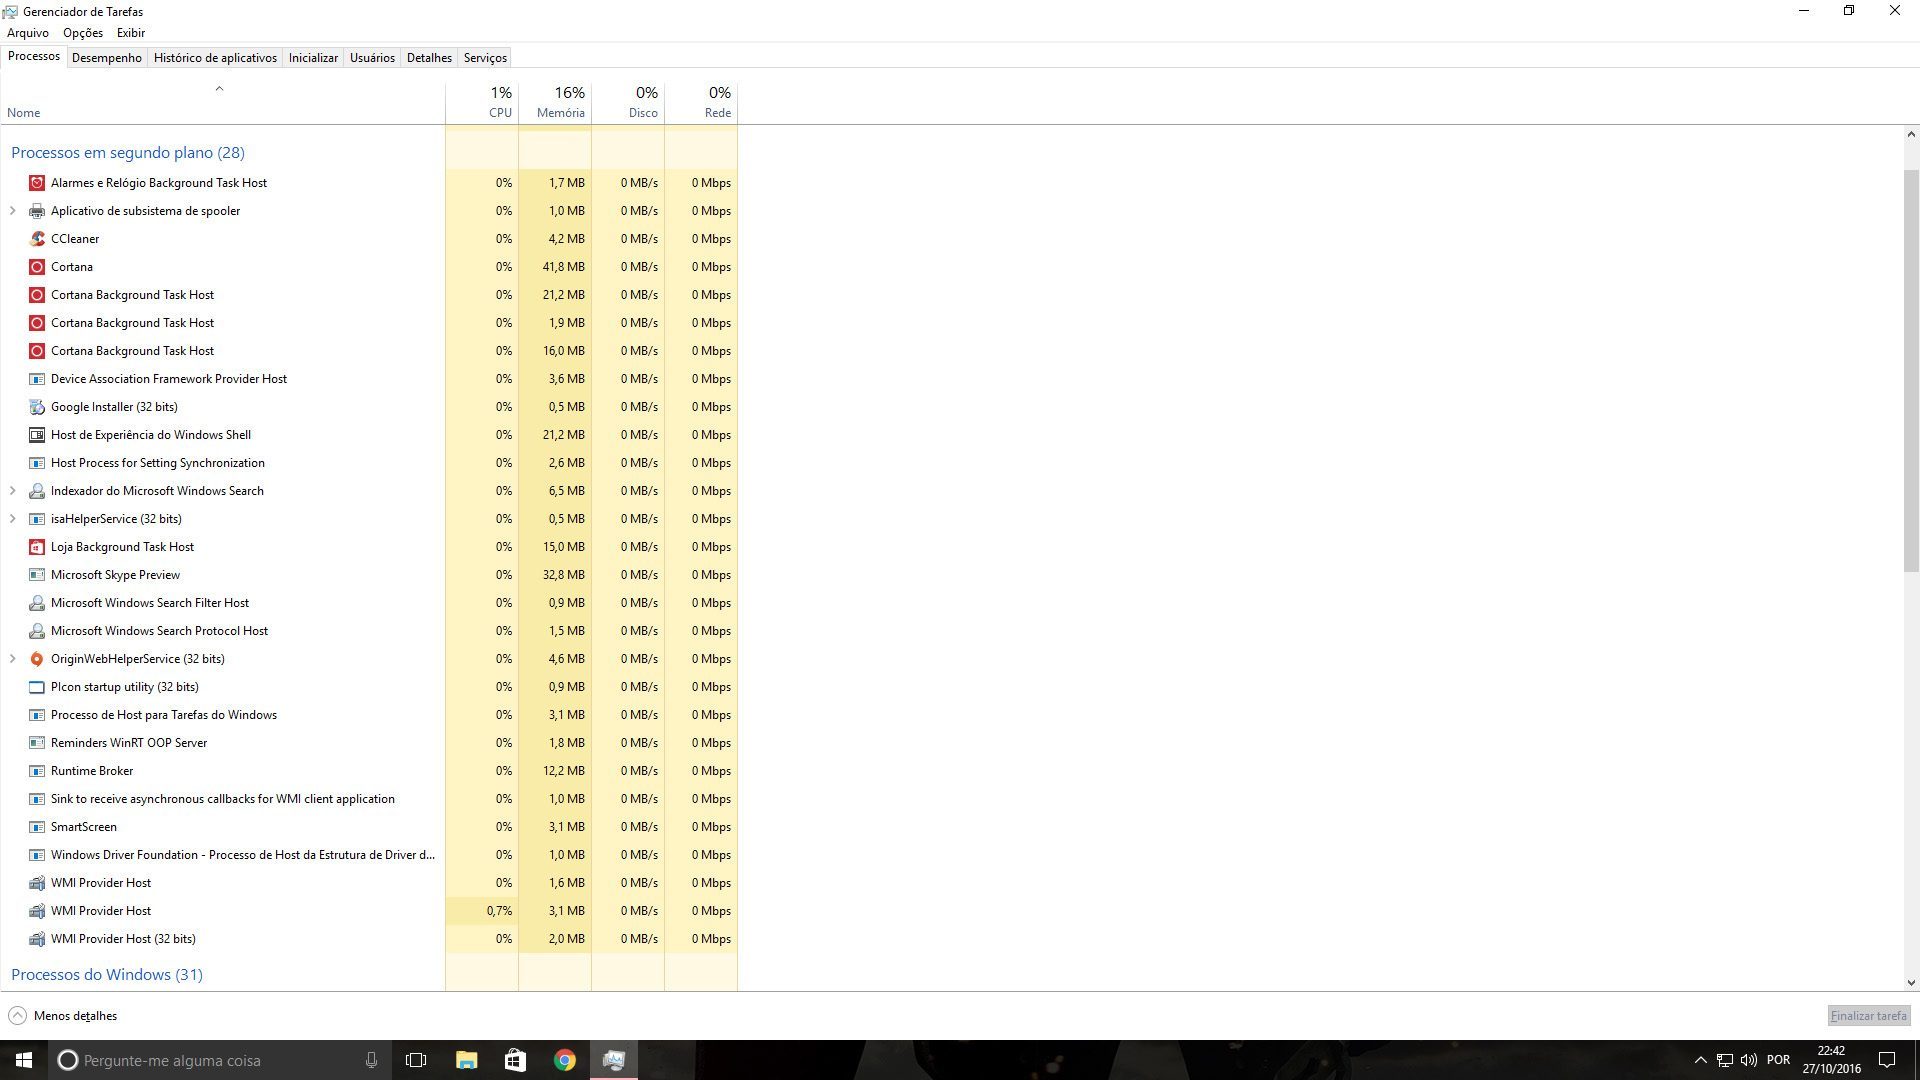
Task: Click the Cortana search box
Action: (x=219, y=1060)
